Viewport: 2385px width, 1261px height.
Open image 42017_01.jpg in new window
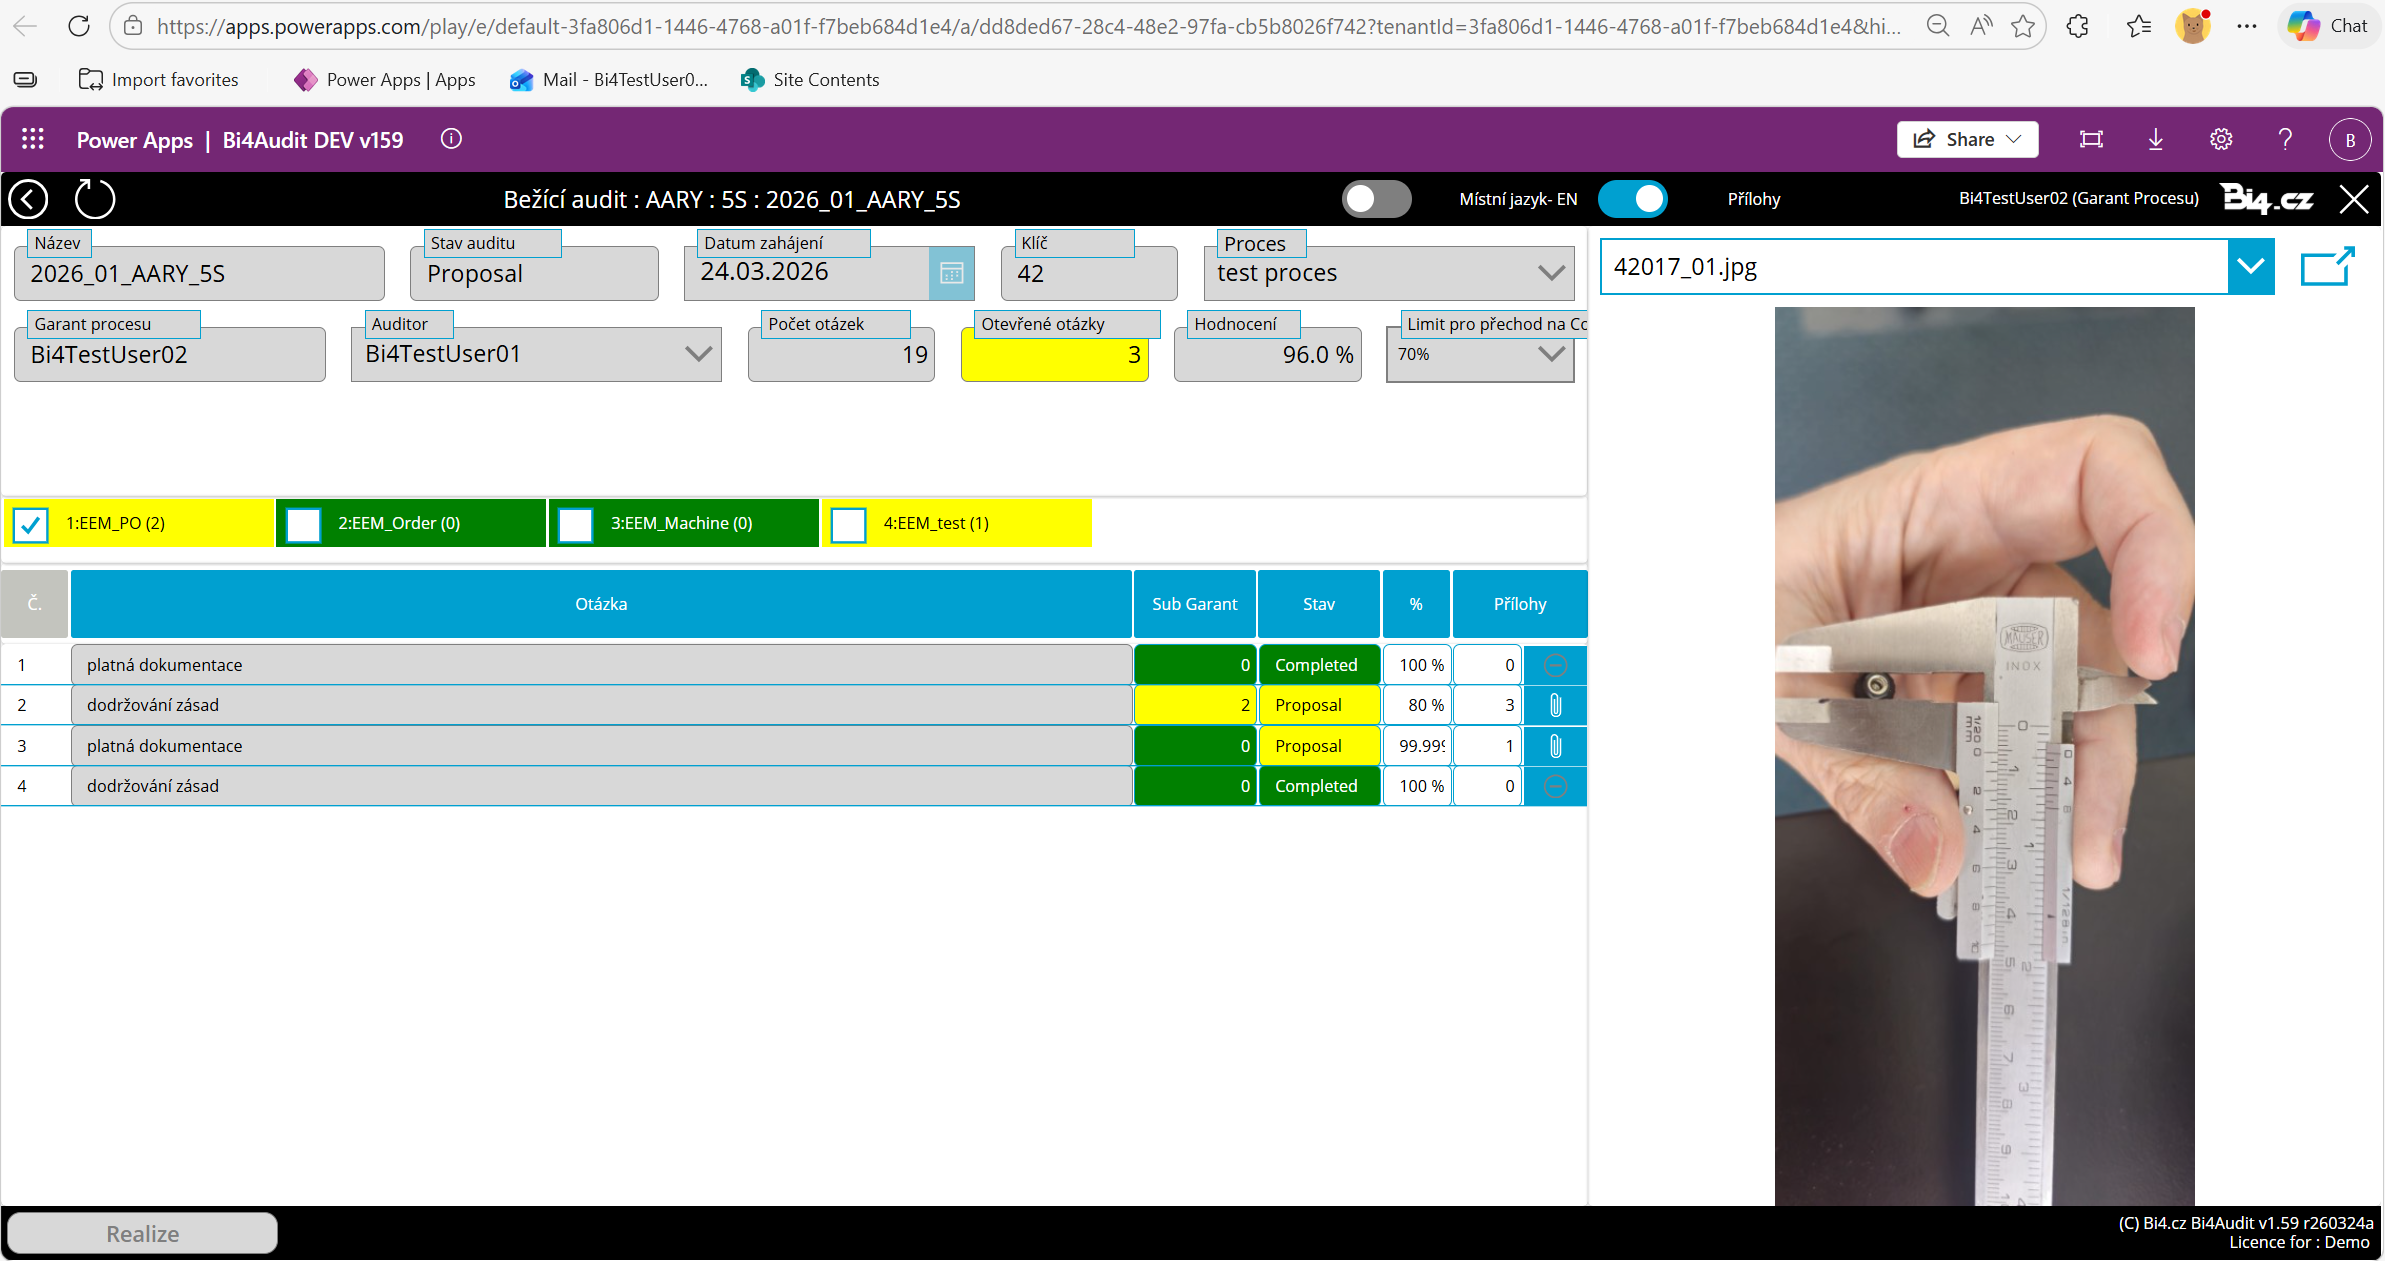click(2327, 267)
